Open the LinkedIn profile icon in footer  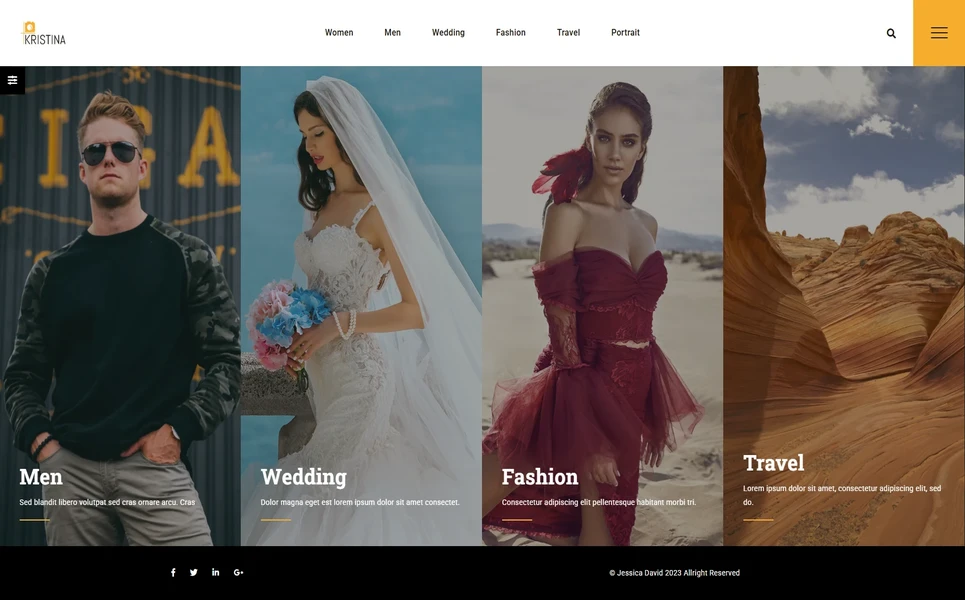214,571
